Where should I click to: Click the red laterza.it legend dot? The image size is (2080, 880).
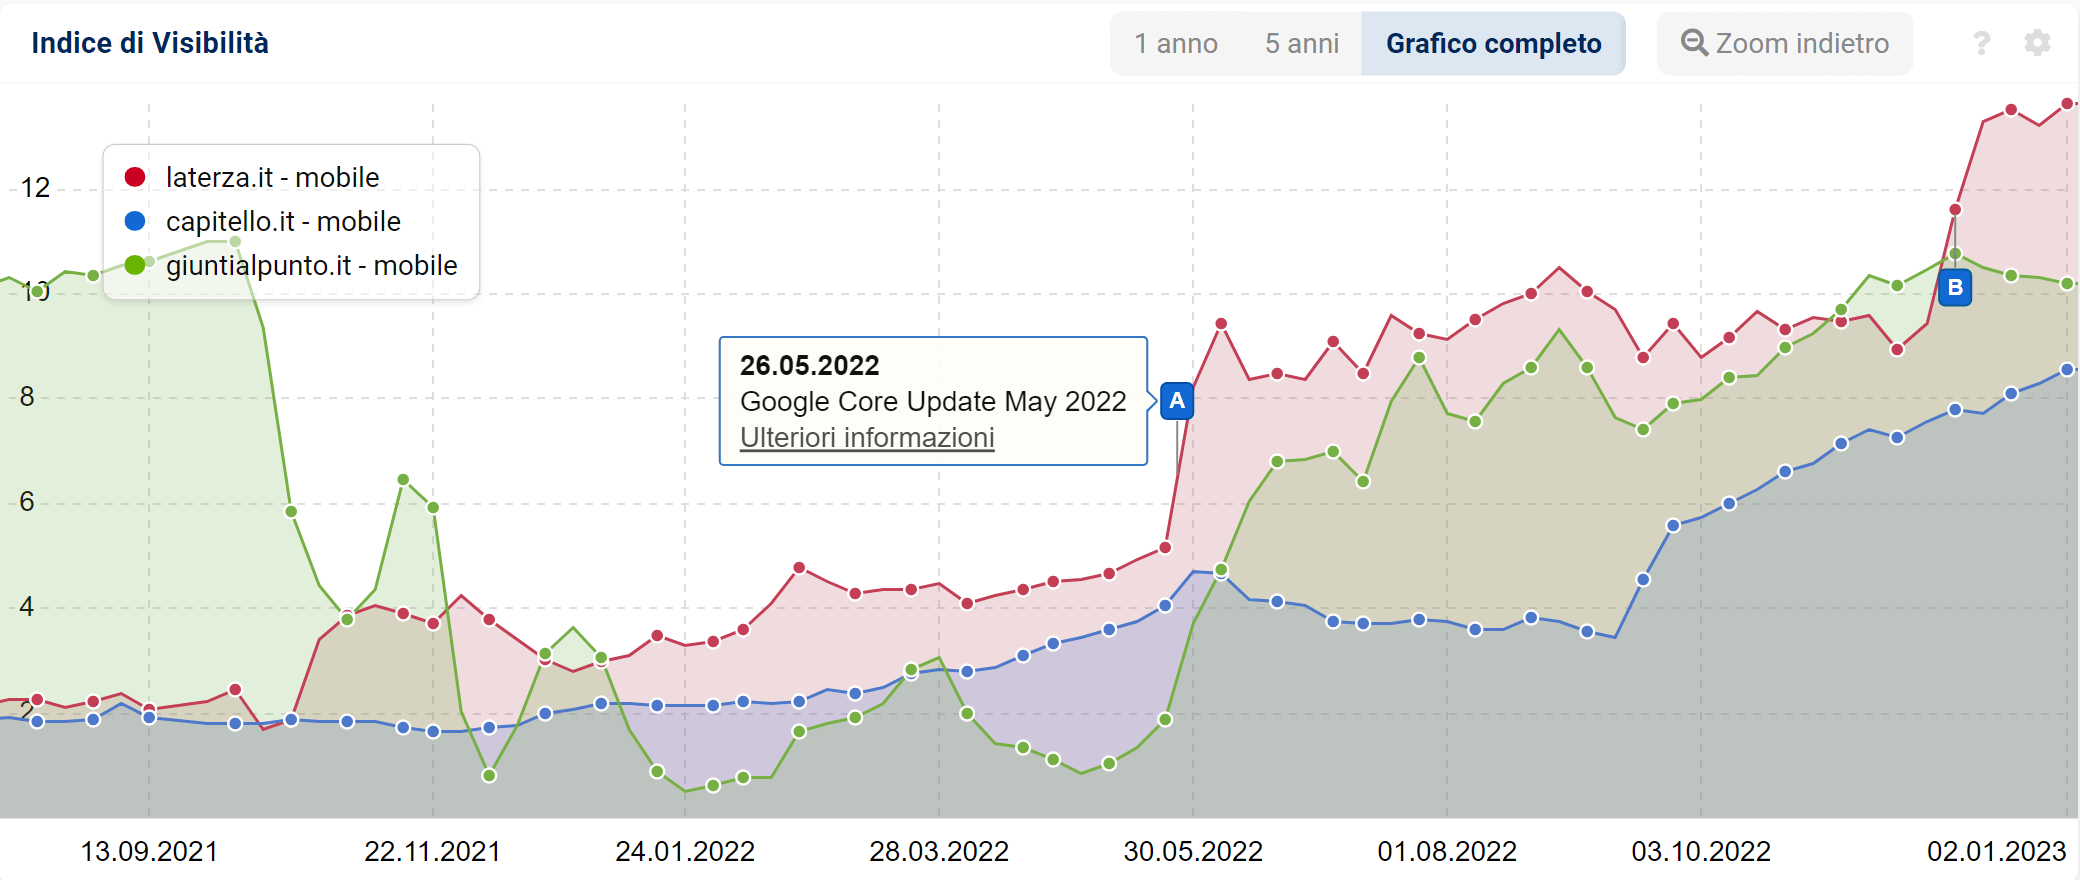point(135,178)
